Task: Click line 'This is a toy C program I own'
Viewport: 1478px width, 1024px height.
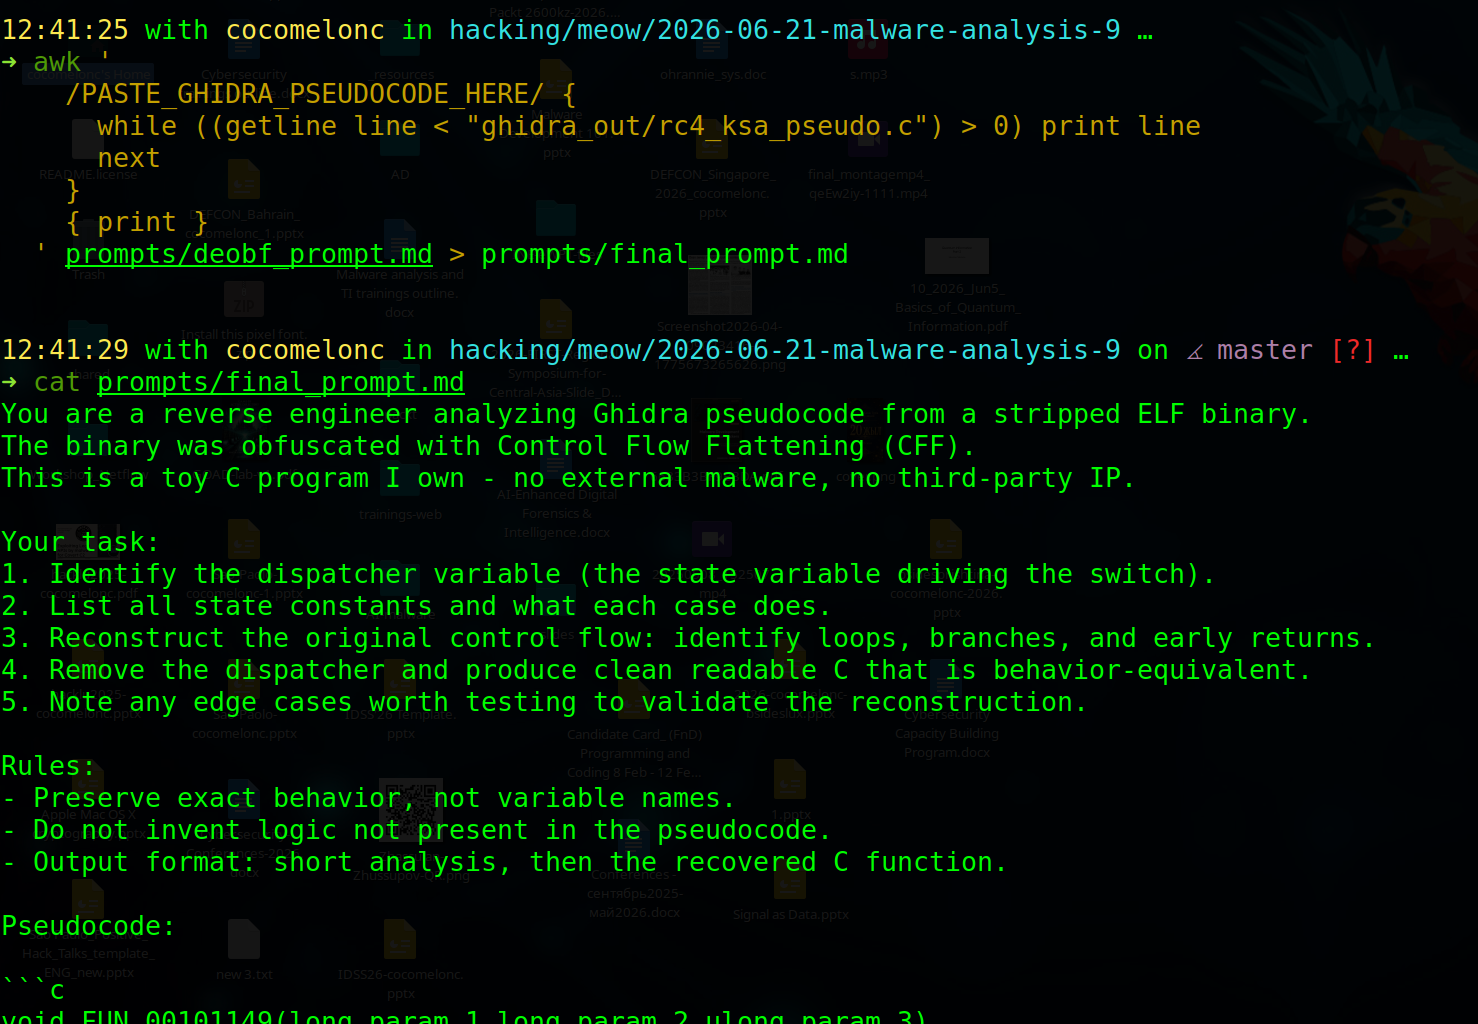Action: (x=569, y=478)
